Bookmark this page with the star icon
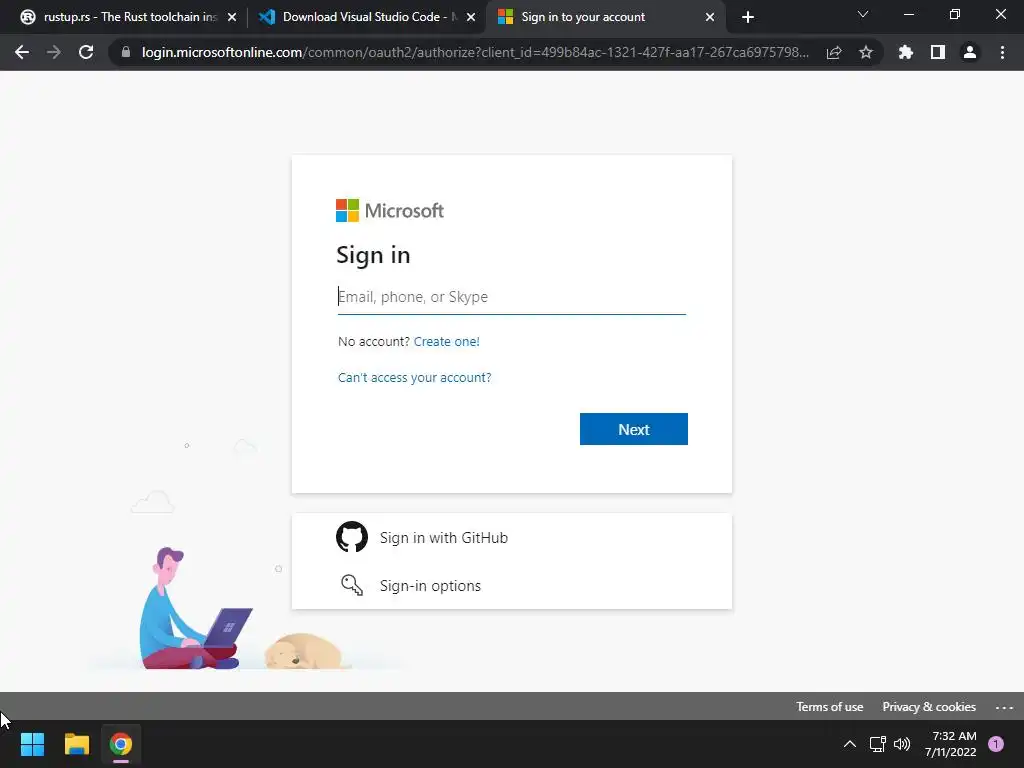The image size is (1024, 768). pos(866,52)
